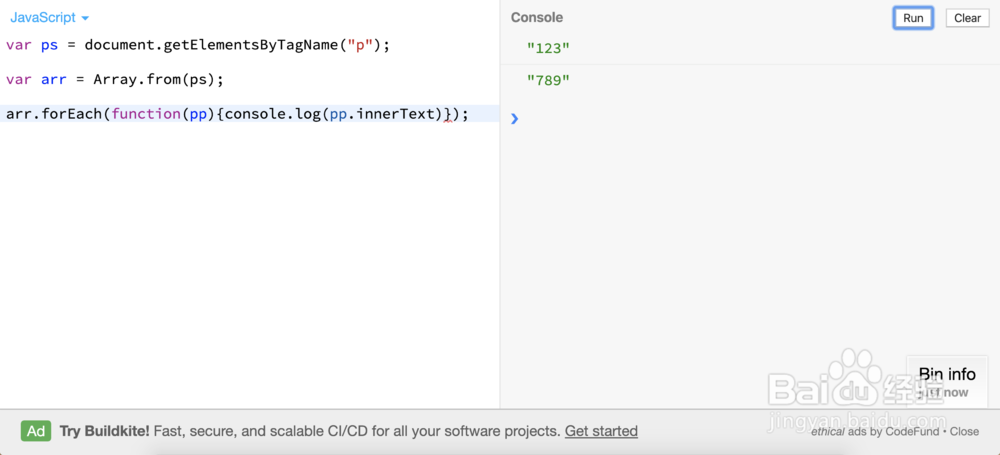Click the blue console prompt chevron
This screenshot has height=455, width=1000.
[x=515, y=118]
